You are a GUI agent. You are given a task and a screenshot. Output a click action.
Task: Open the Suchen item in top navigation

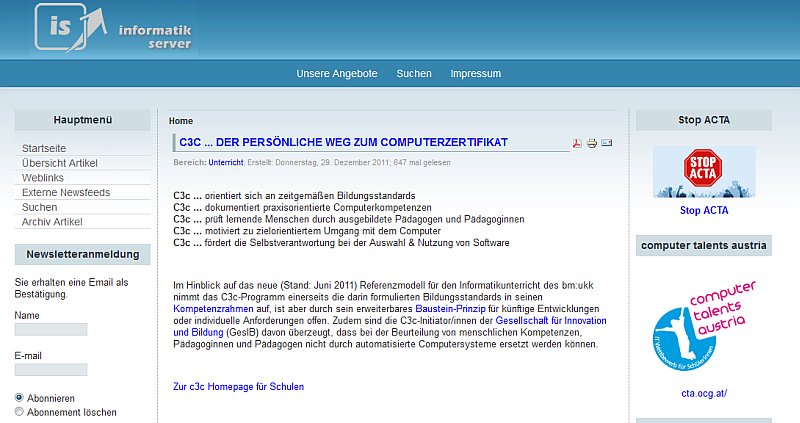[x=414, y=74]
